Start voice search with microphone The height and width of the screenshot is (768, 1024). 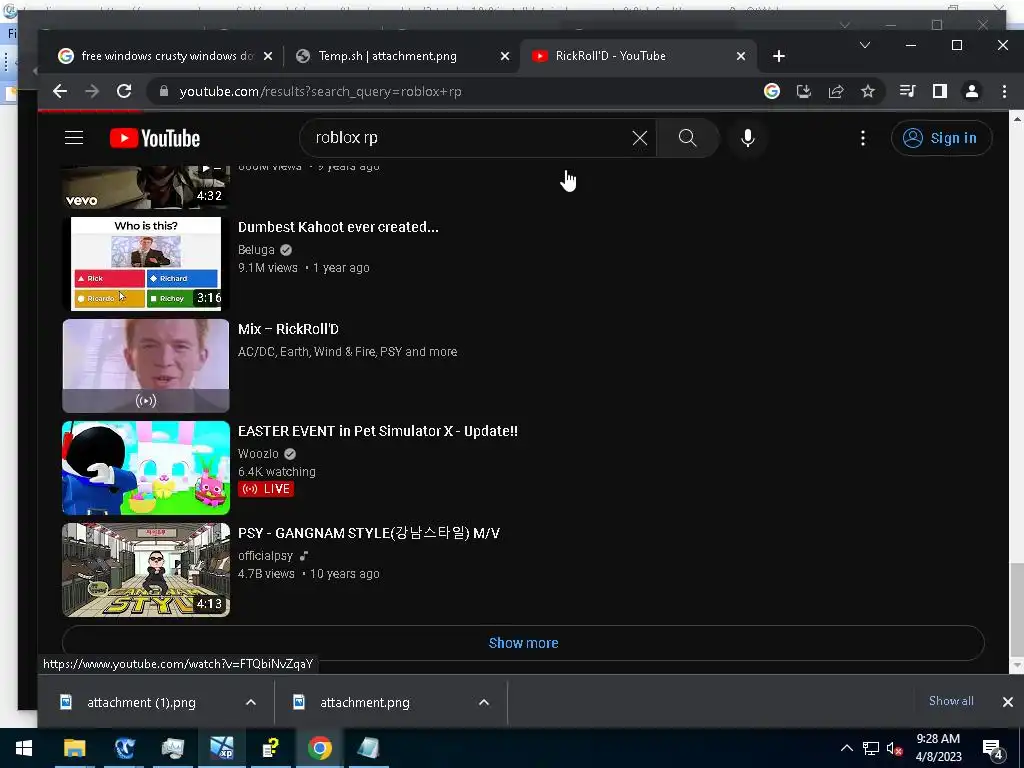tap(748, 138)
